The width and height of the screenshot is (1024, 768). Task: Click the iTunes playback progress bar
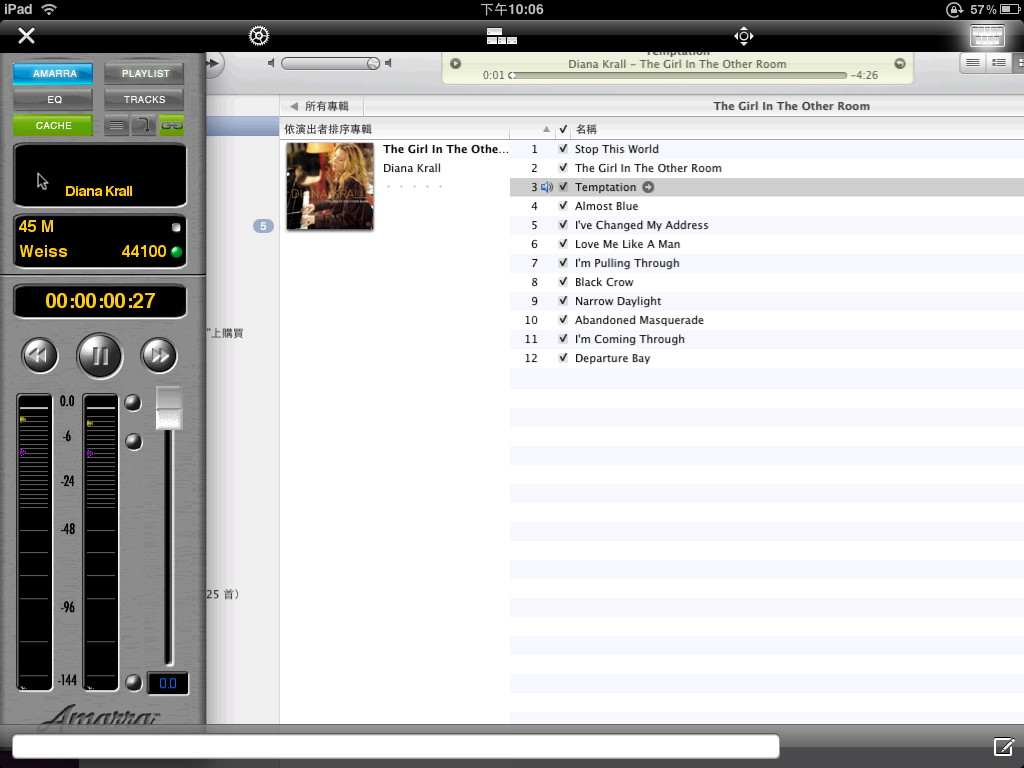pos(677,76)
